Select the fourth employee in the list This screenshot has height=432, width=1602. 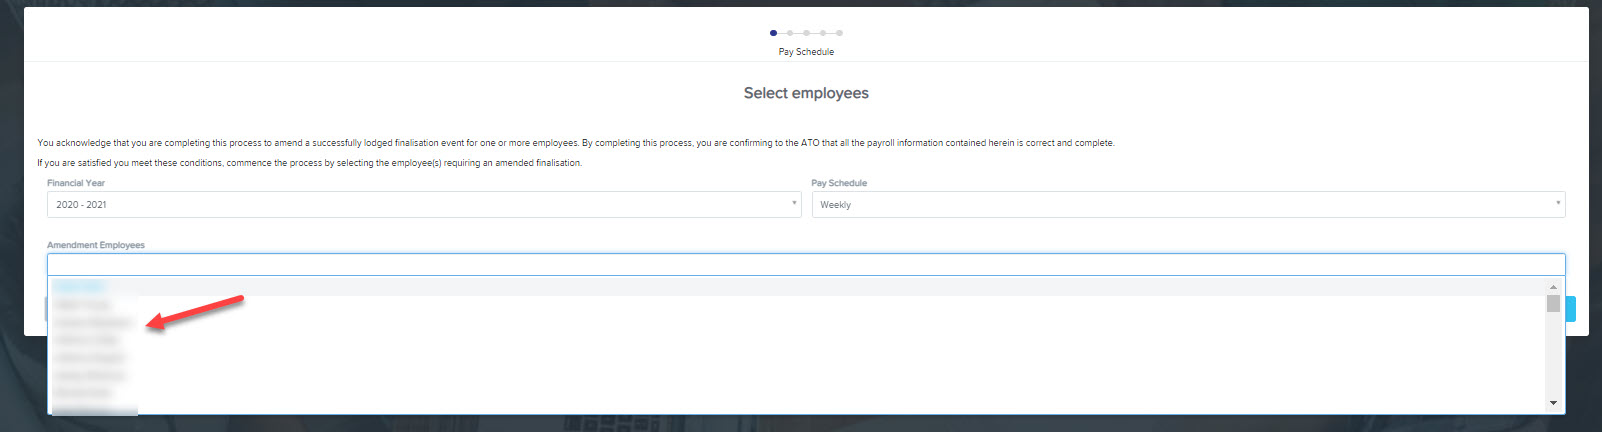(86, 340)
